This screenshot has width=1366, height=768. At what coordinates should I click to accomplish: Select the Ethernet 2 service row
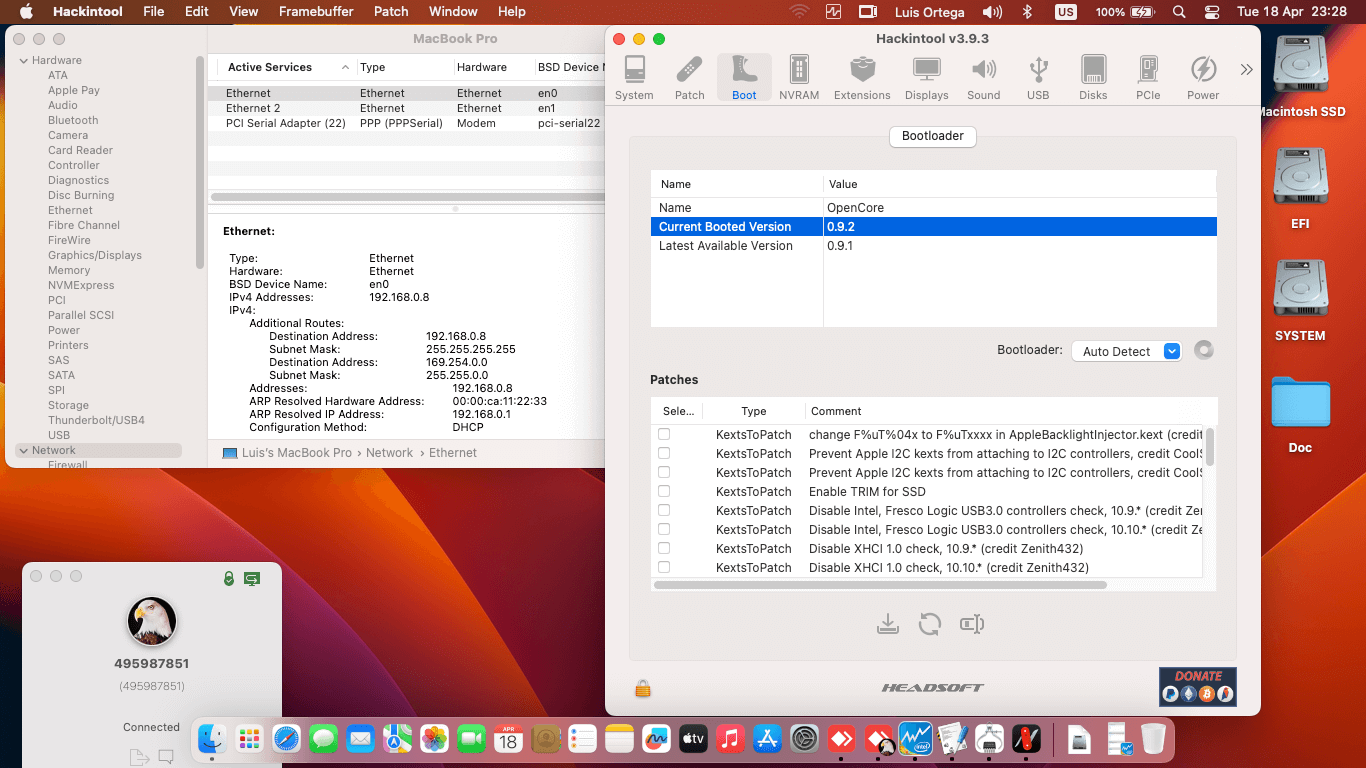pos(406,108)
